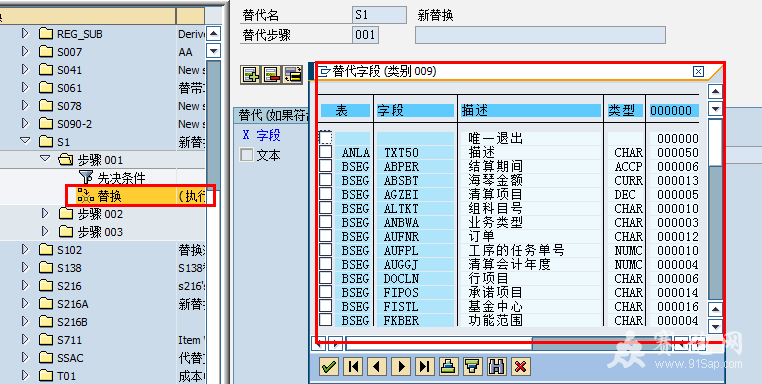The image size is (762, 384).
Task: Expand the 步骤 002 node
Action: pyautogui.click(x=45, y=213)
